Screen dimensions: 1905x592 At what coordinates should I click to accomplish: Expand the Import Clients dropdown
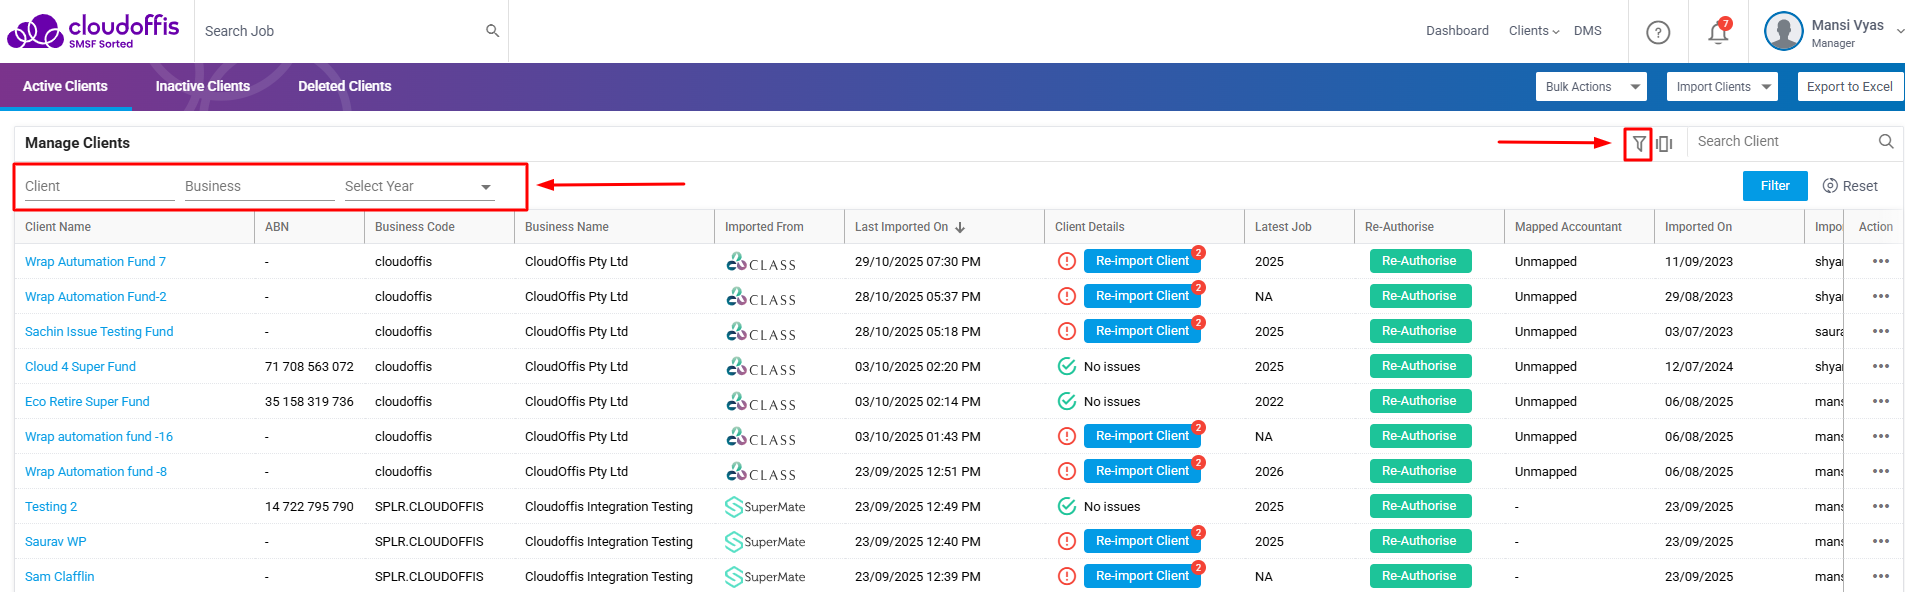click(x=1721, y=87)
